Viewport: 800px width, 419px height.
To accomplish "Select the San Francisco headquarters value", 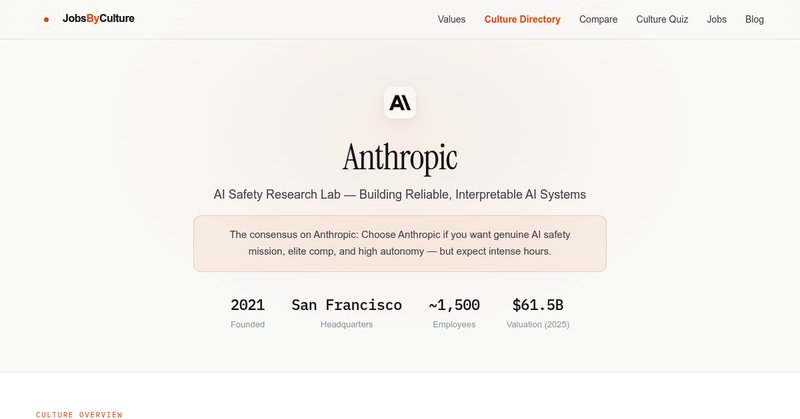I will (347, 305).
